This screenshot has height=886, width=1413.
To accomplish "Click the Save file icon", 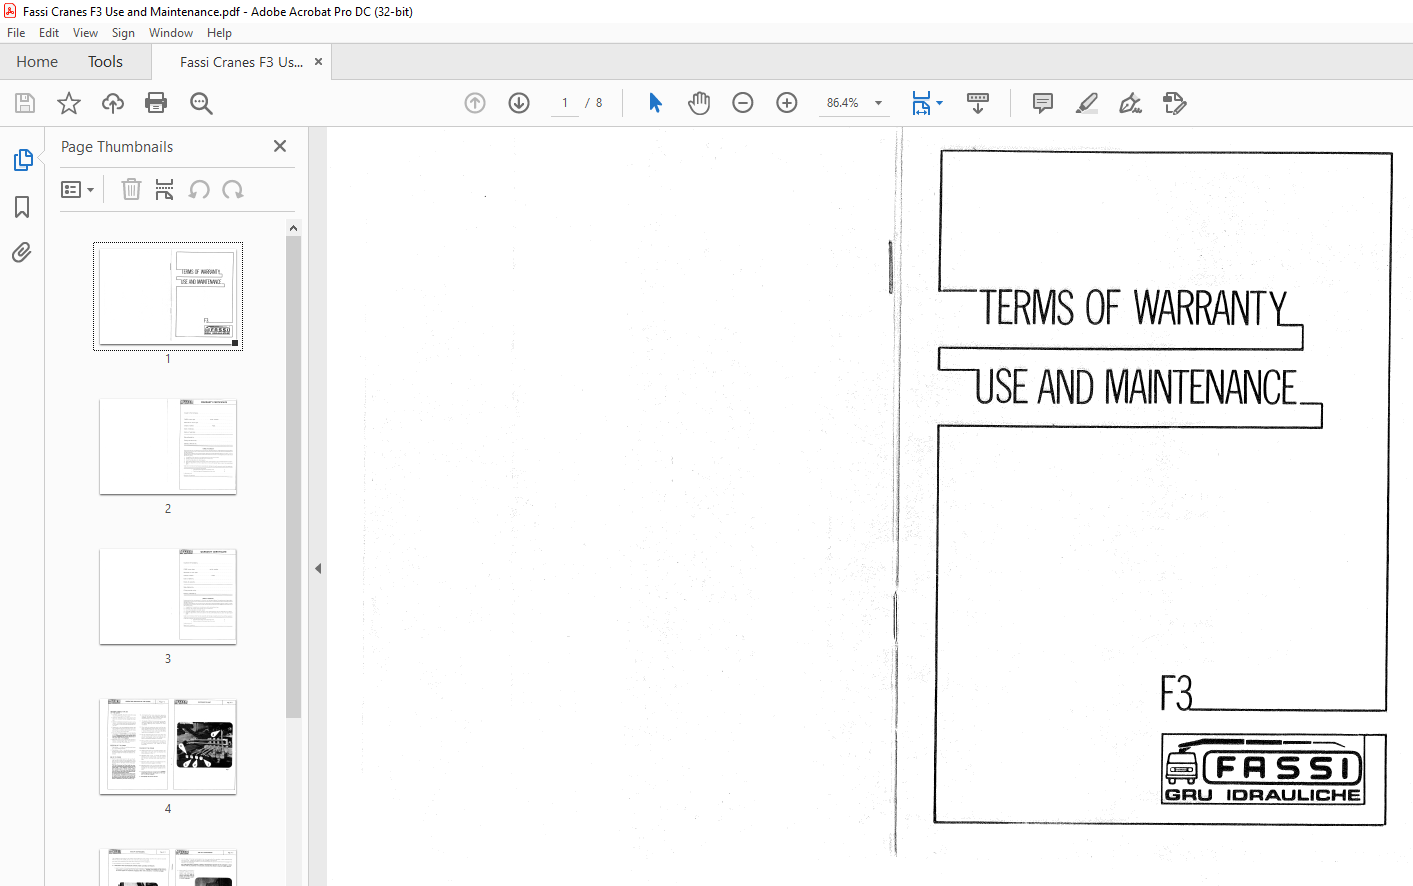I will pos(25,103).
